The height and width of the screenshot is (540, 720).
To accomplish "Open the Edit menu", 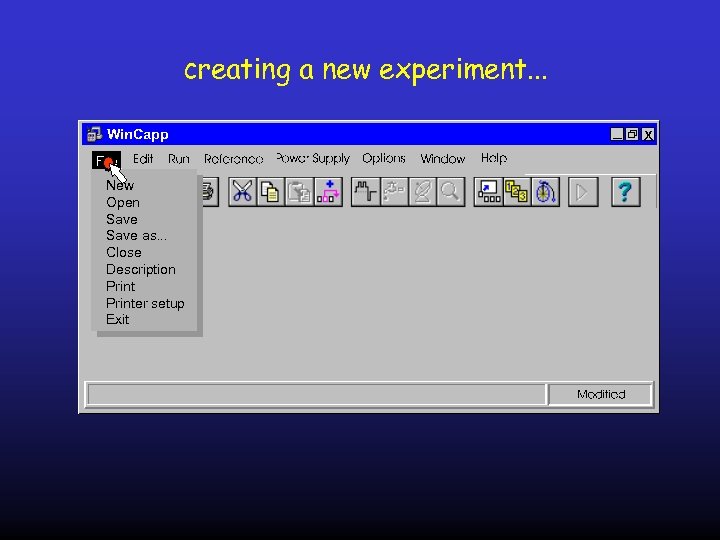I will [143, 159].
